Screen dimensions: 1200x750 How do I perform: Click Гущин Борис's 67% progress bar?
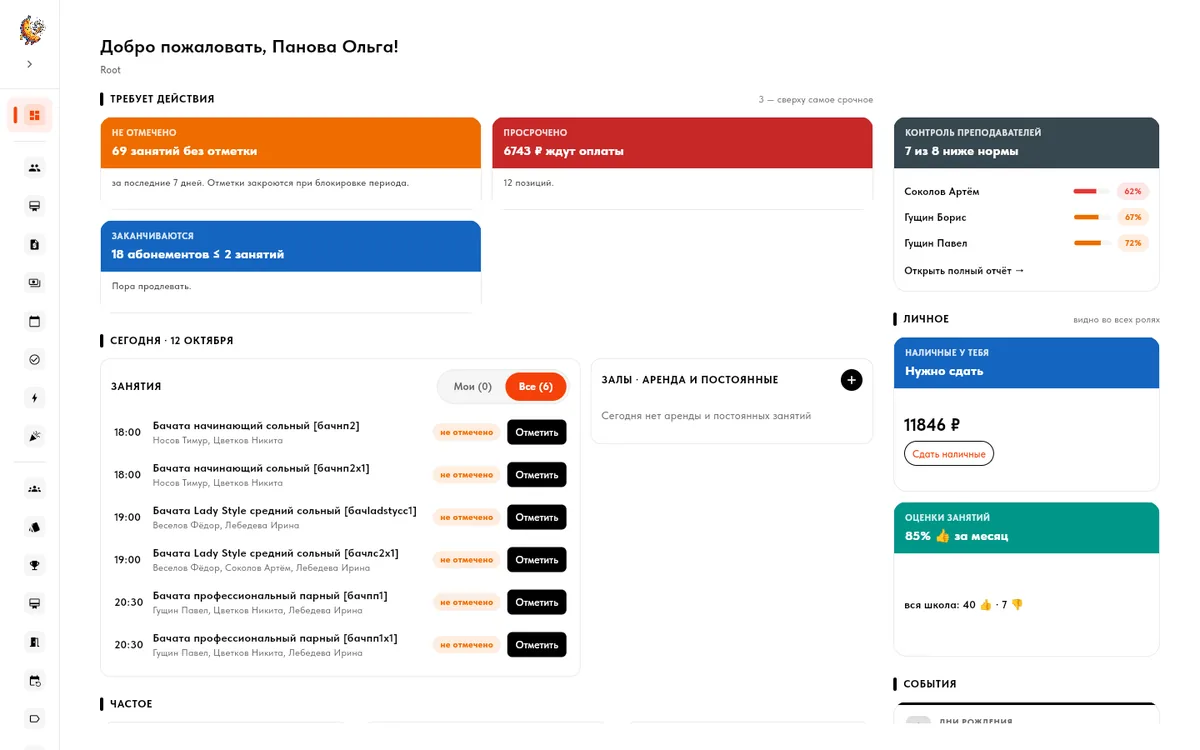click(1091, 217)
